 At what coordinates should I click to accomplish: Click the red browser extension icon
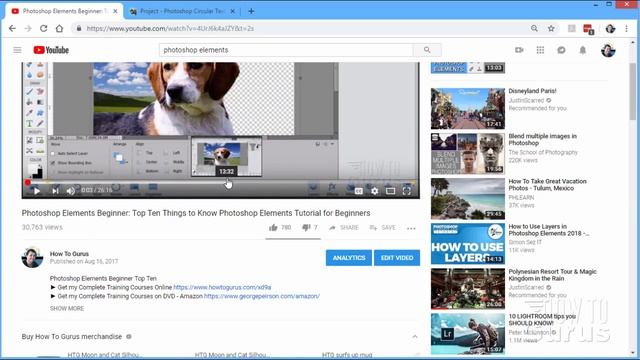[588, 29]
